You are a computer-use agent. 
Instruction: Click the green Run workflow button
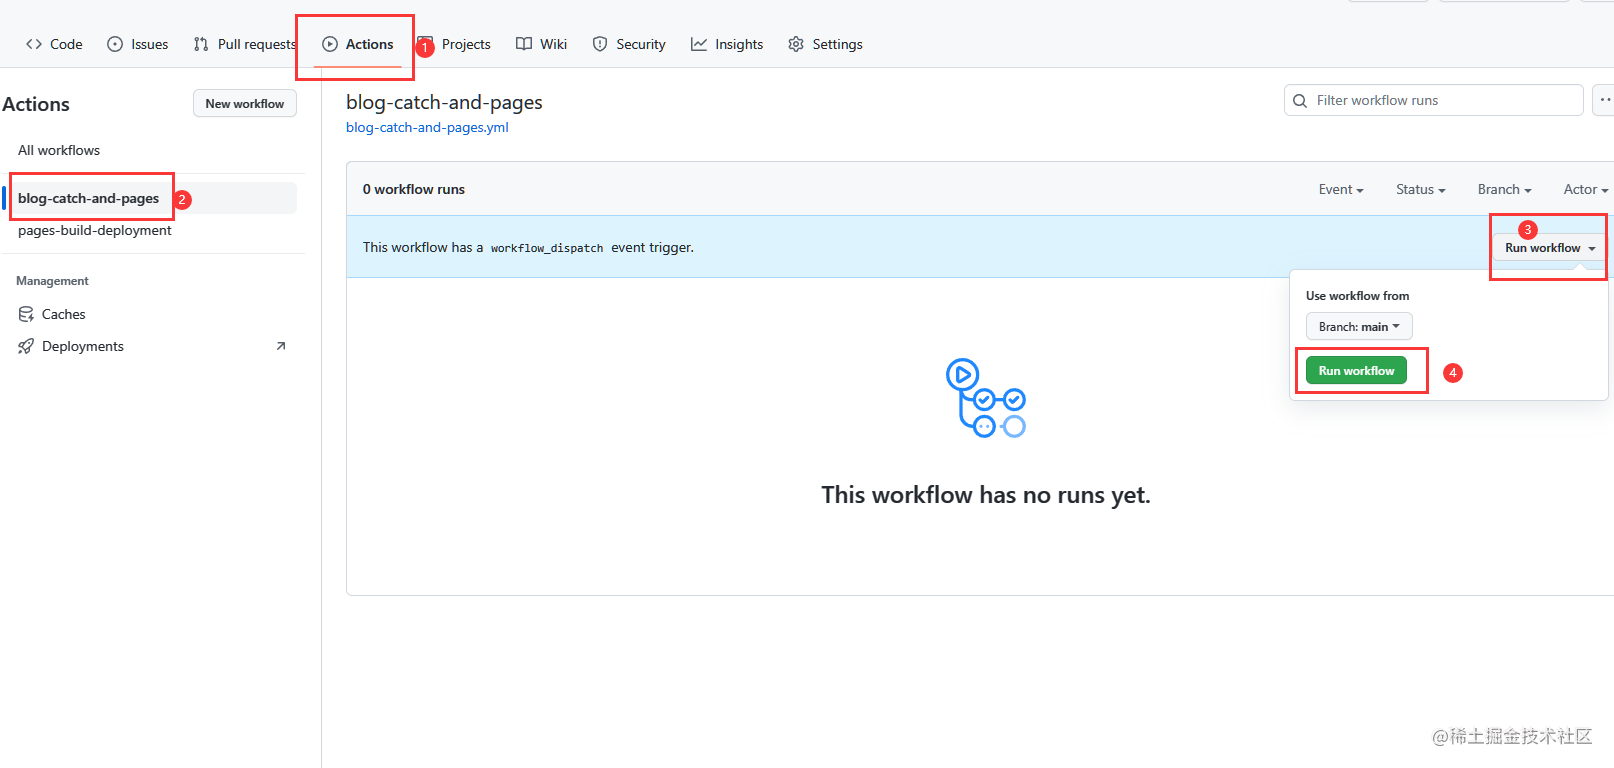point(1356,371)
